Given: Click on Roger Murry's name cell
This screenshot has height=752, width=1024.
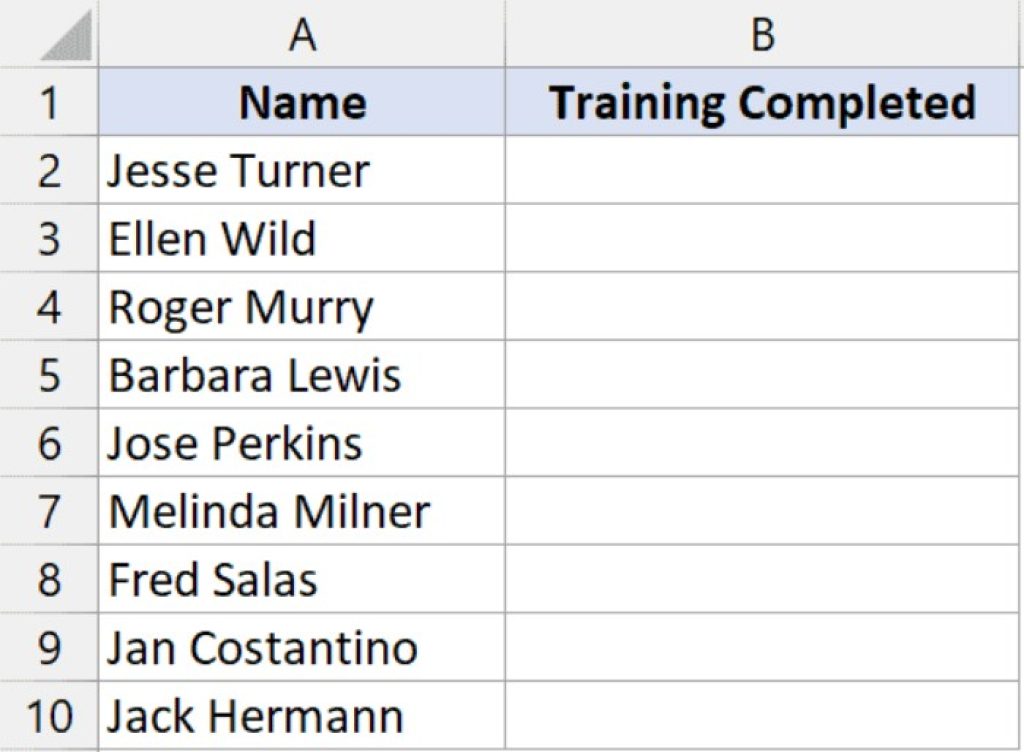Looking at the screenshot, I should [300, 307].
